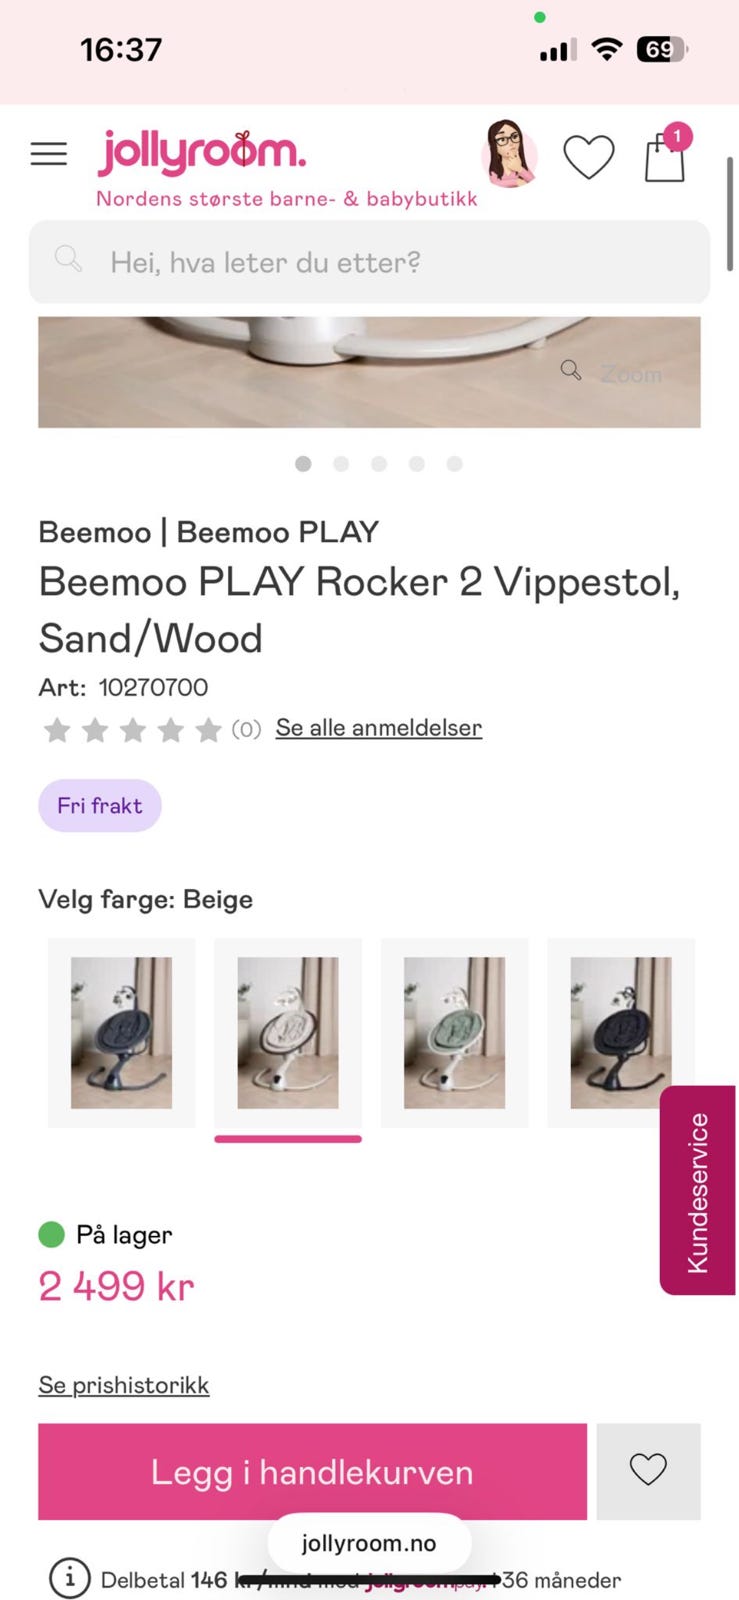739x1600 pixels.
Task: Choose the green color variant
Action: [454, 1033]
